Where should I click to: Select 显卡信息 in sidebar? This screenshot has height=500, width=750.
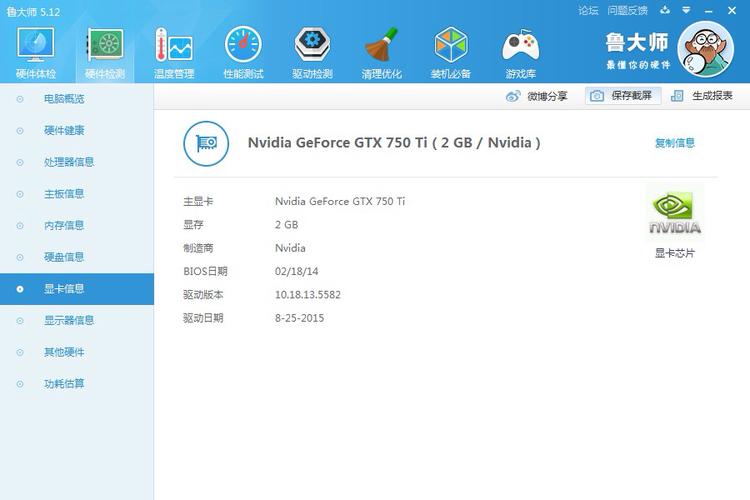coord(77,289)
